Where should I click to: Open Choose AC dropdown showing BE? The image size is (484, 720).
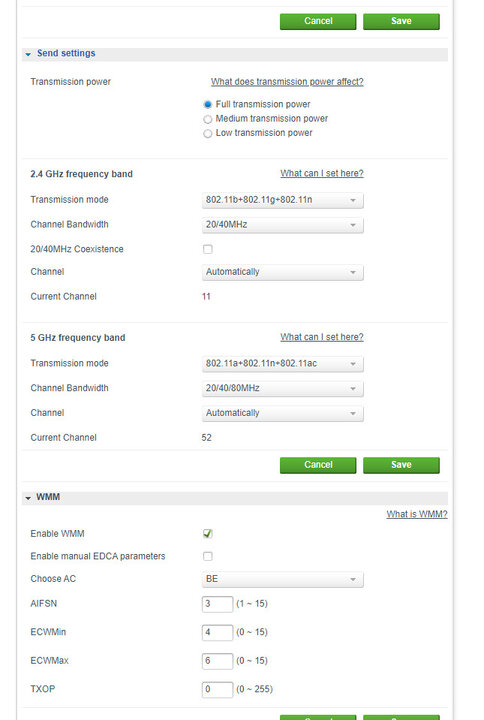(282, 579)
